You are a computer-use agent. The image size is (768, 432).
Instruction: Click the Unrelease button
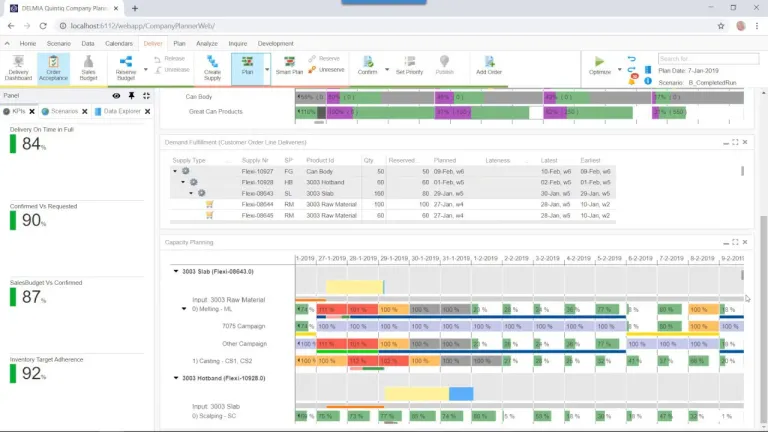tap(172, 70)
